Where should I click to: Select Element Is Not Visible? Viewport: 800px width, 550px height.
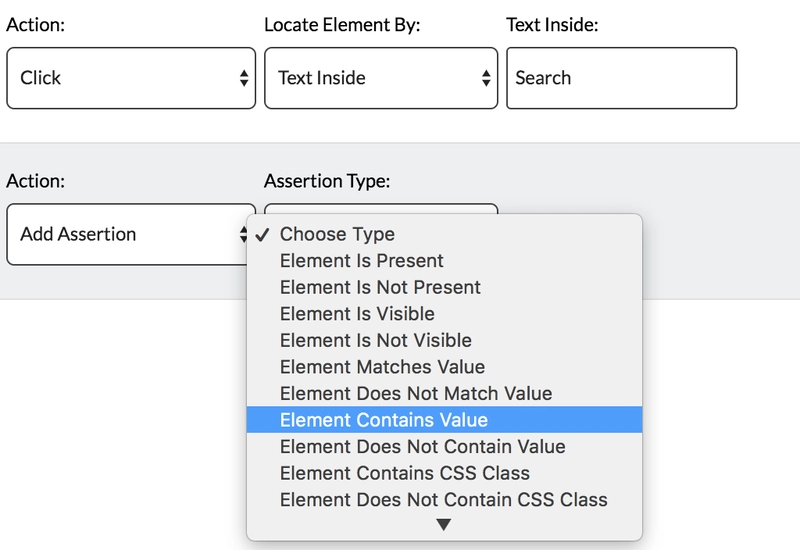click(x=444, y=340)
